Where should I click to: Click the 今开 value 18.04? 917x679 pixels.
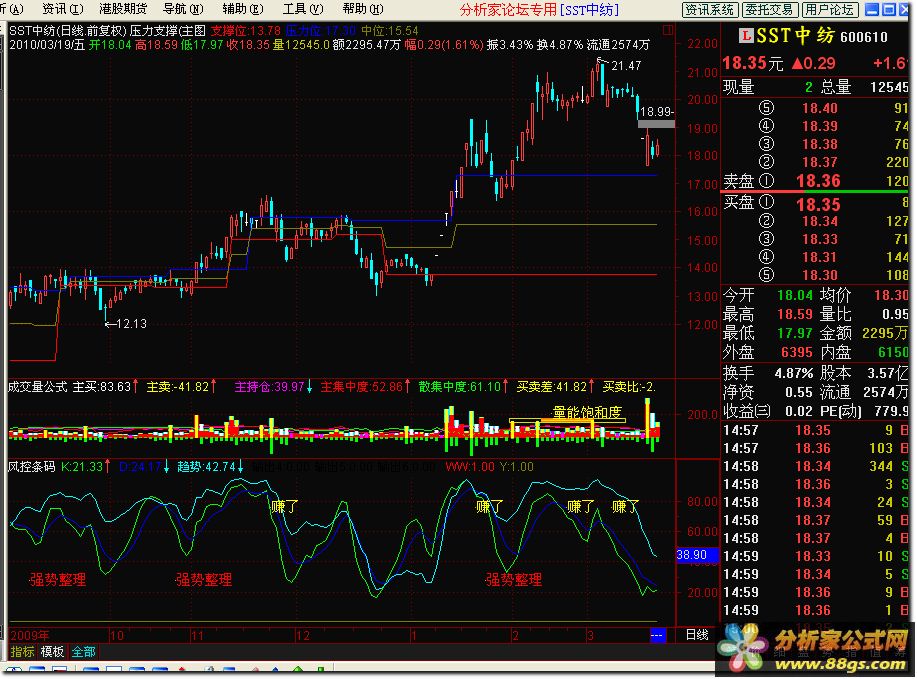tap(795, 295)
